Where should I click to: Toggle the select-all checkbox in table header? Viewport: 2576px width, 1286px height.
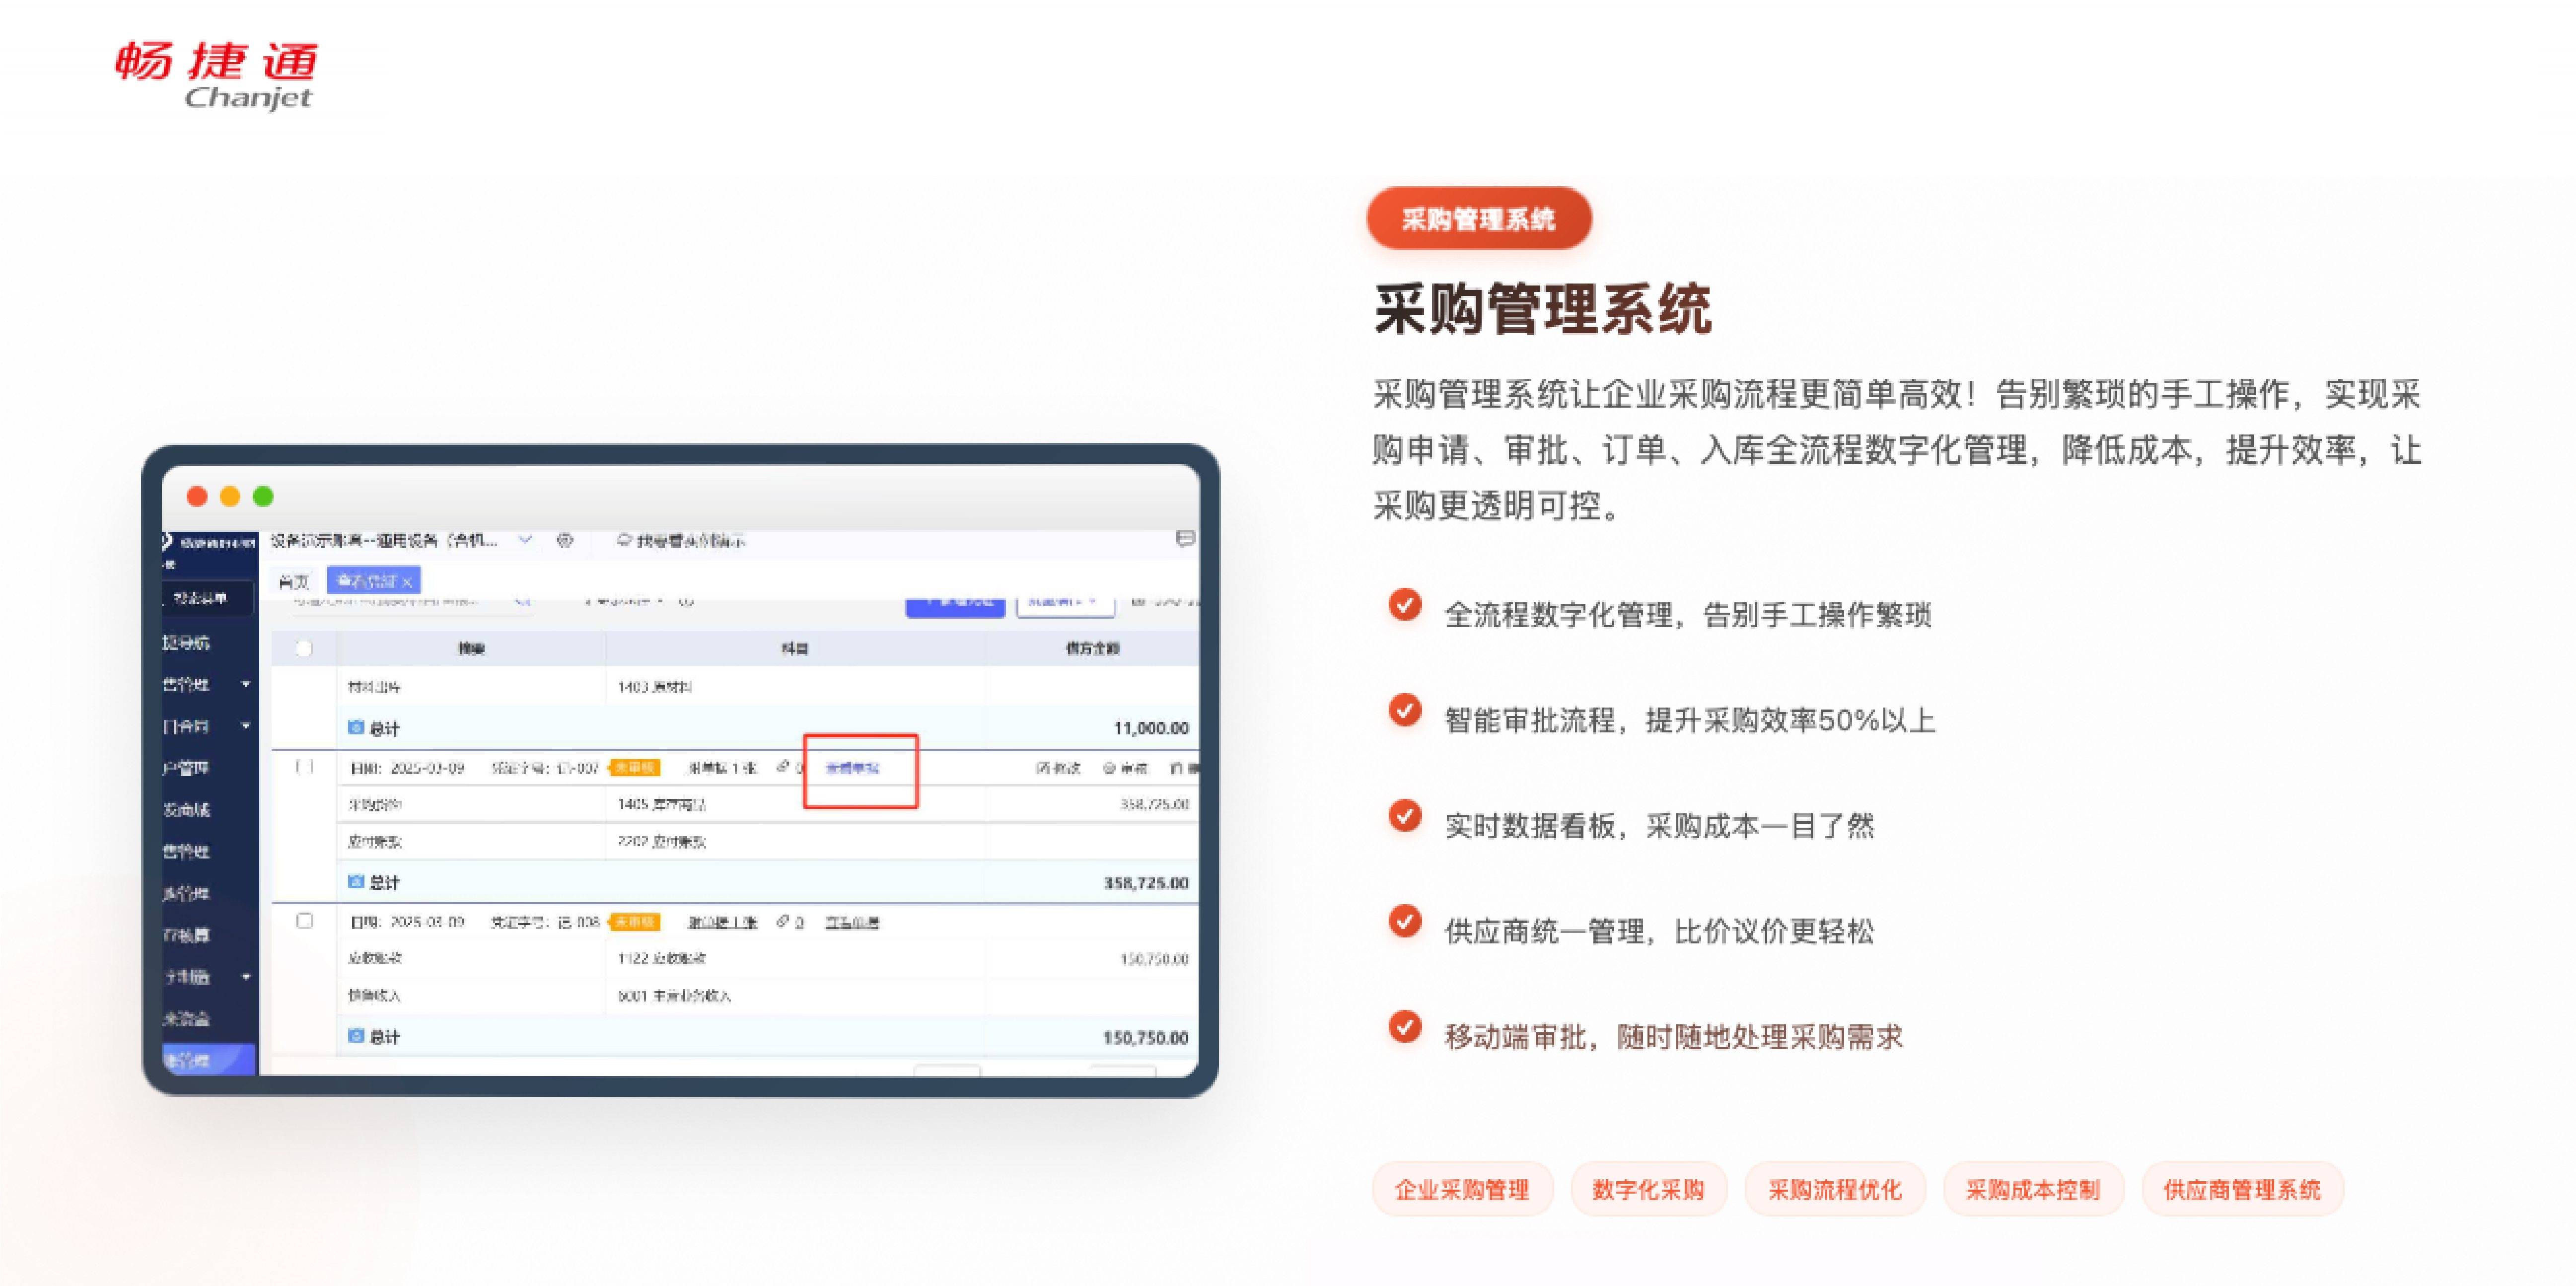(304, 648)
